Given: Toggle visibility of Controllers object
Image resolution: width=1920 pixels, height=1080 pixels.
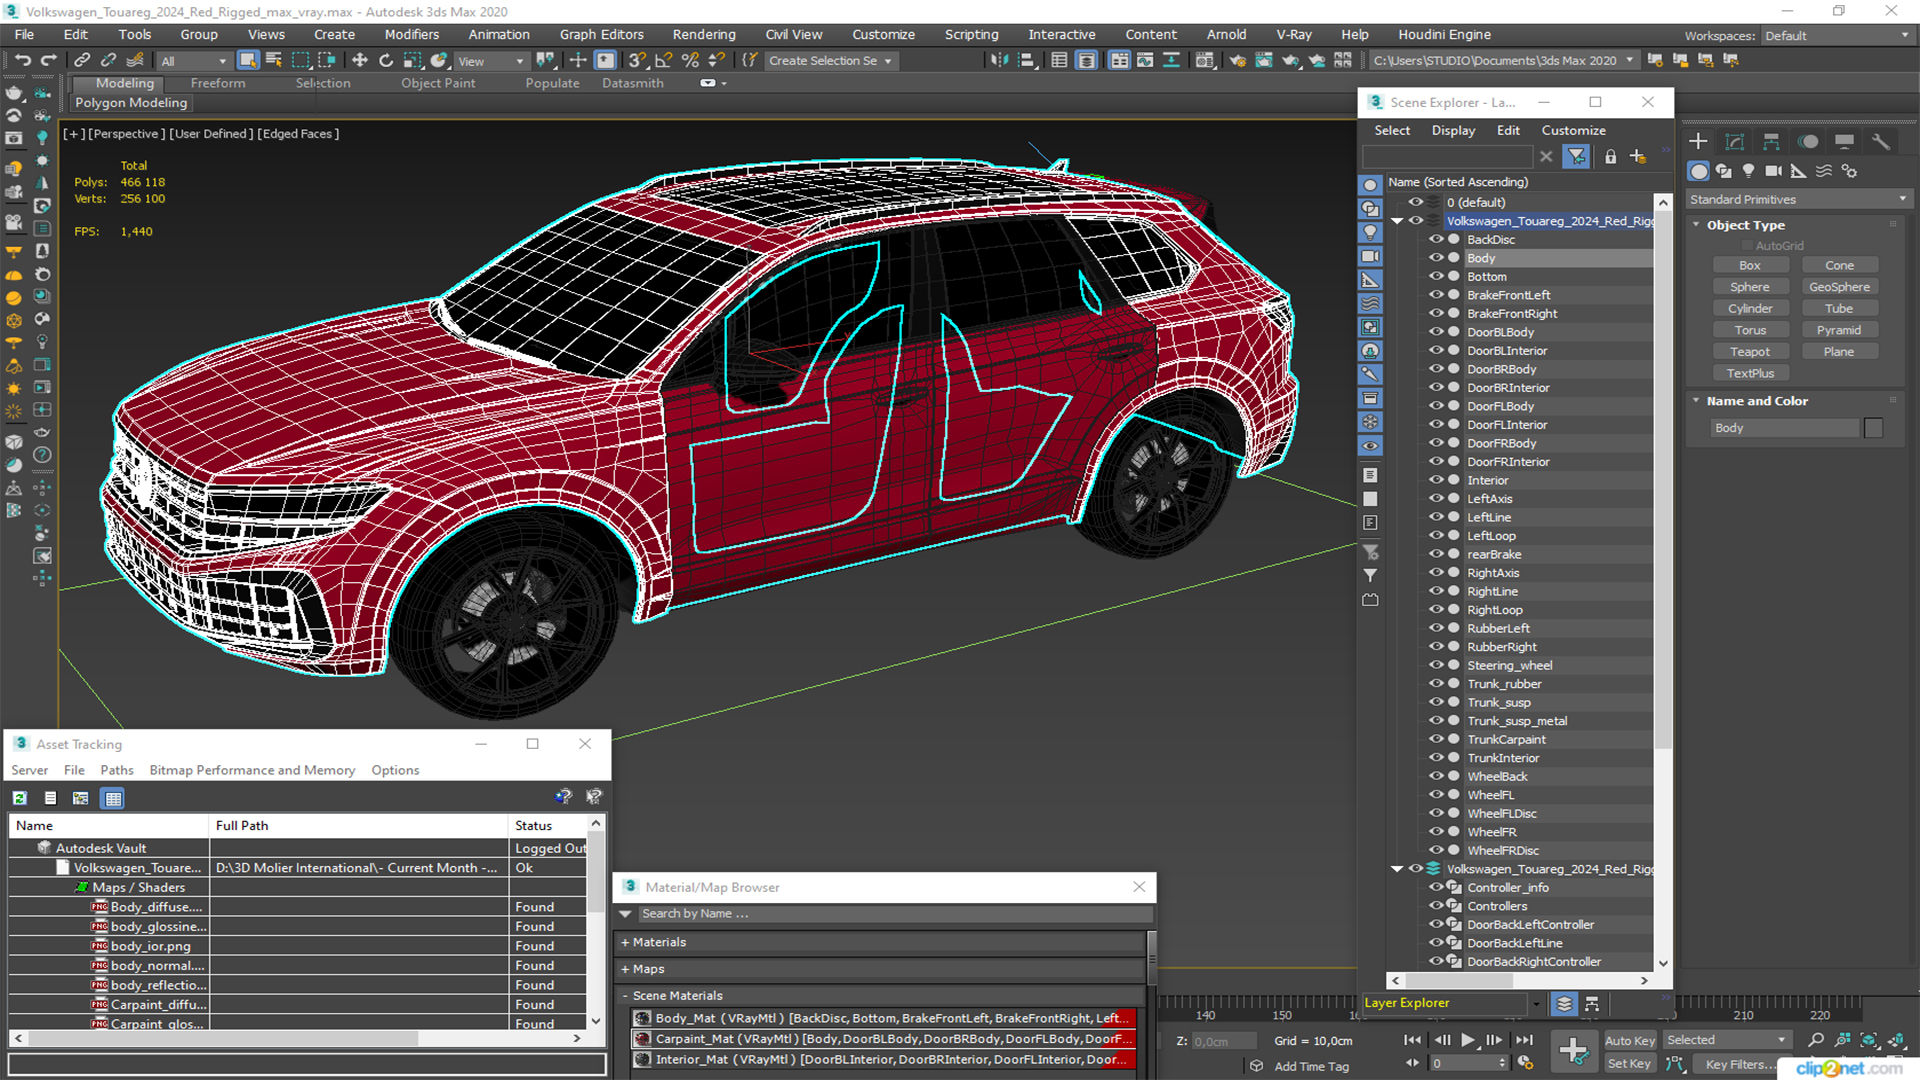Looking at the screenshot, I should [1436, 906].
